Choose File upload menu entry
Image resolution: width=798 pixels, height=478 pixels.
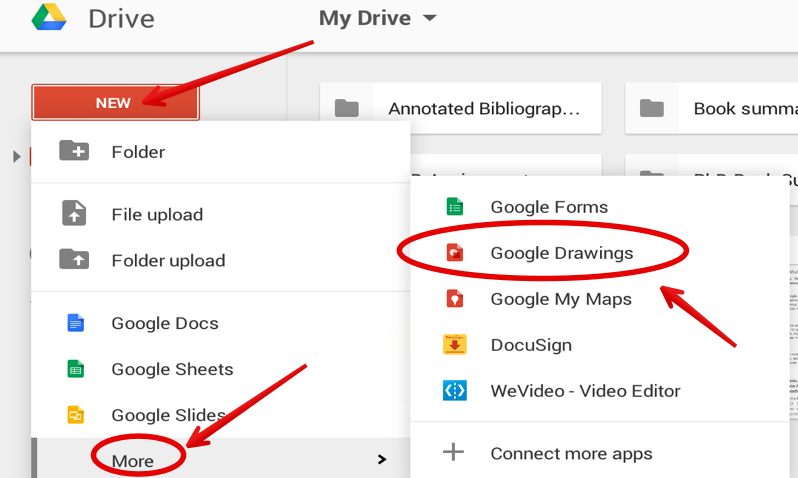(x=220, y=214)
